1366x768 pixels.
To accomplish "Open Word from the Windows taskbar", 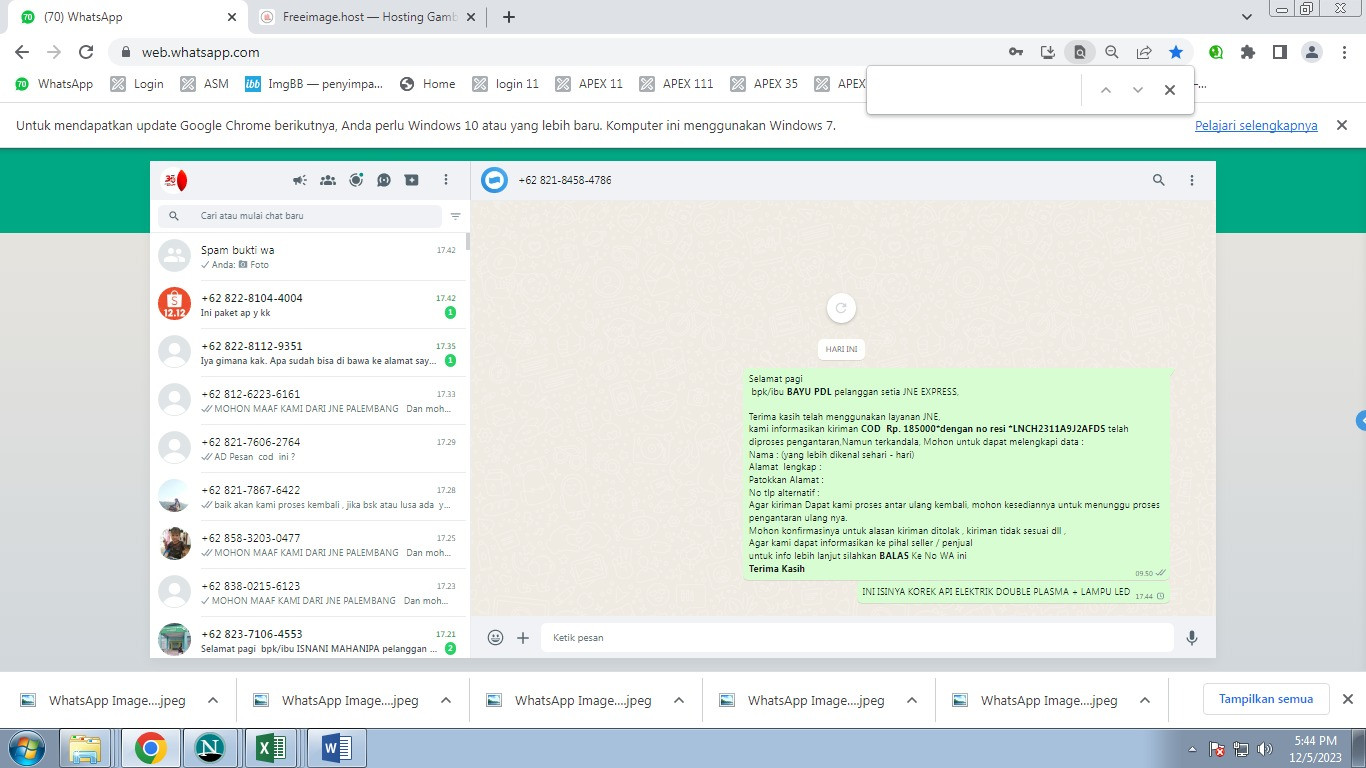I will pos(337,748).
